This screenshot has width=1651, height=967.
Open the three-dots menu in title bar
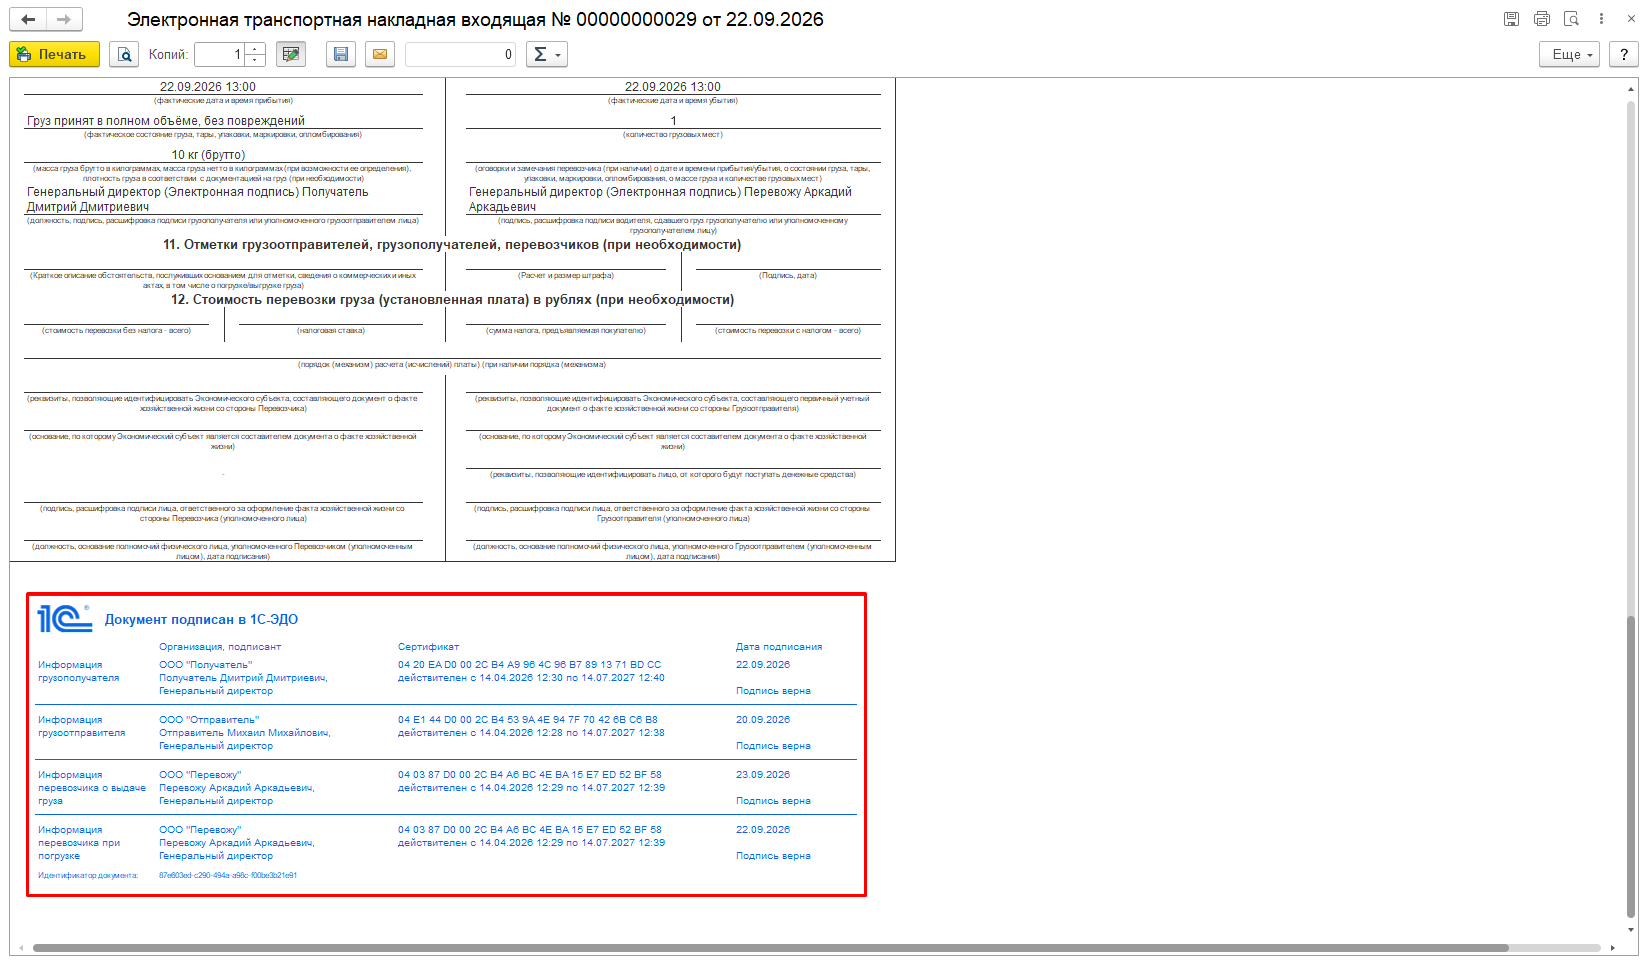coord(1601,19)
